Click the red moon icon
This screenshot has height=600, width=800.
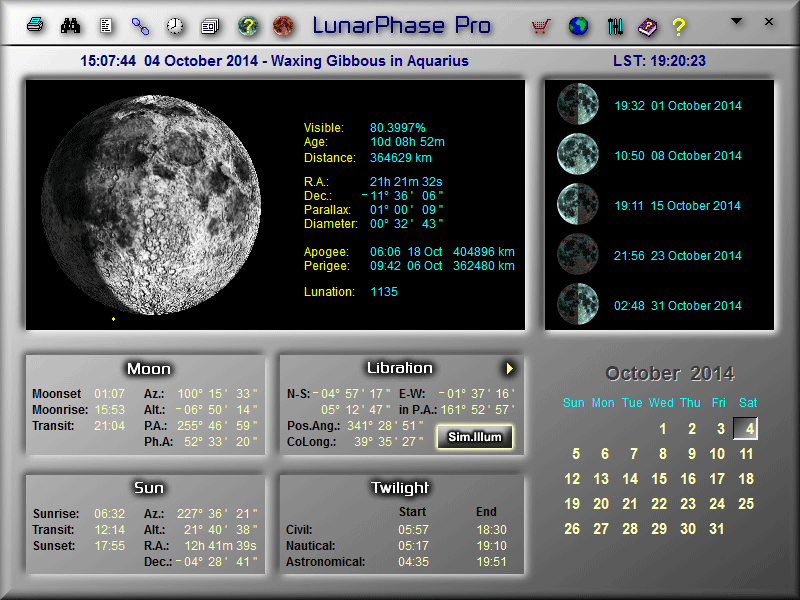[283, 26]
